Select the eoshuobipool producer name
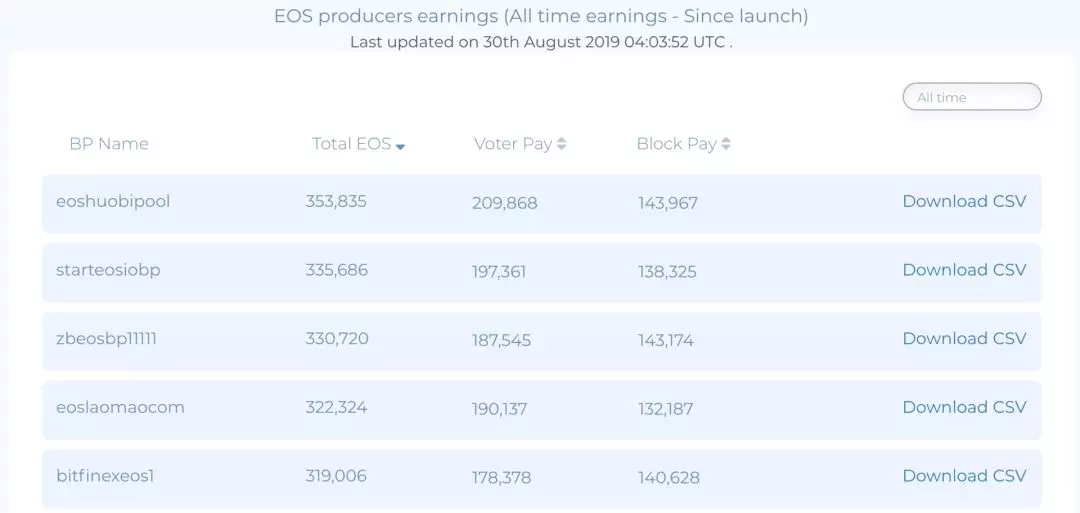This screenshot has width=1080, height=513. coord(113,201)
